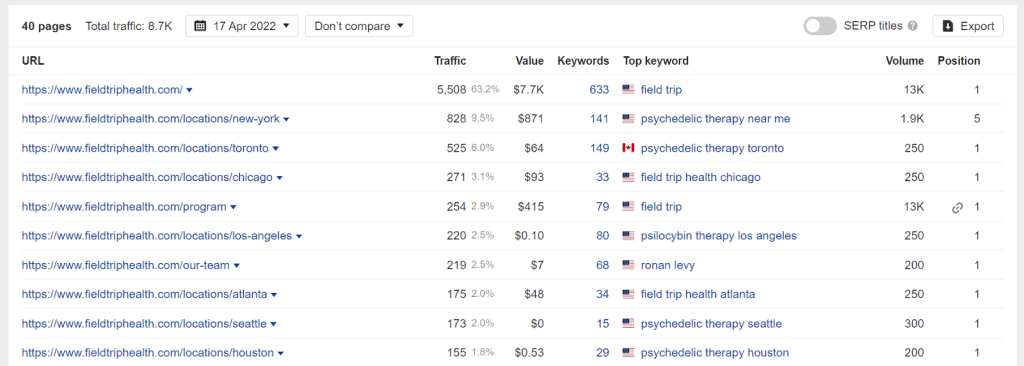Click US flag beside psychedelic therapy near me
Image resolution: width=1024 pixels, height=366 pixels.
point(628,119)
